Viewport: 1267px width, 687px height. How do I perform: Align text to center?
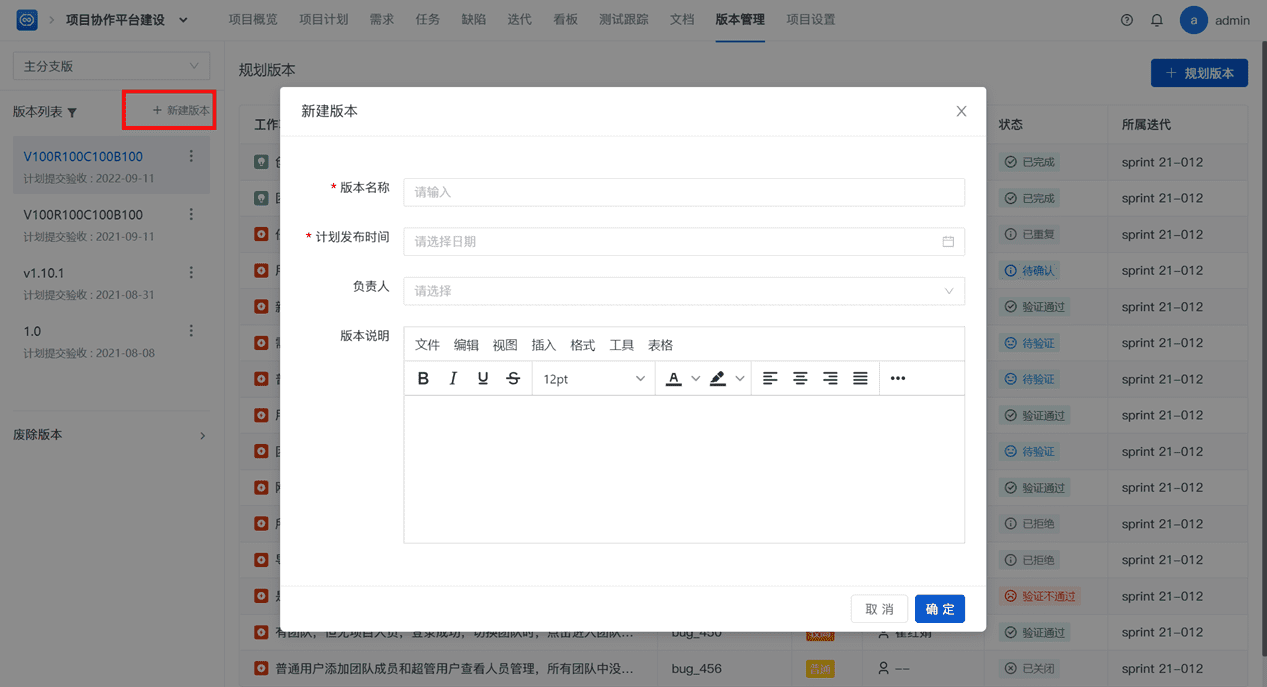800,379
